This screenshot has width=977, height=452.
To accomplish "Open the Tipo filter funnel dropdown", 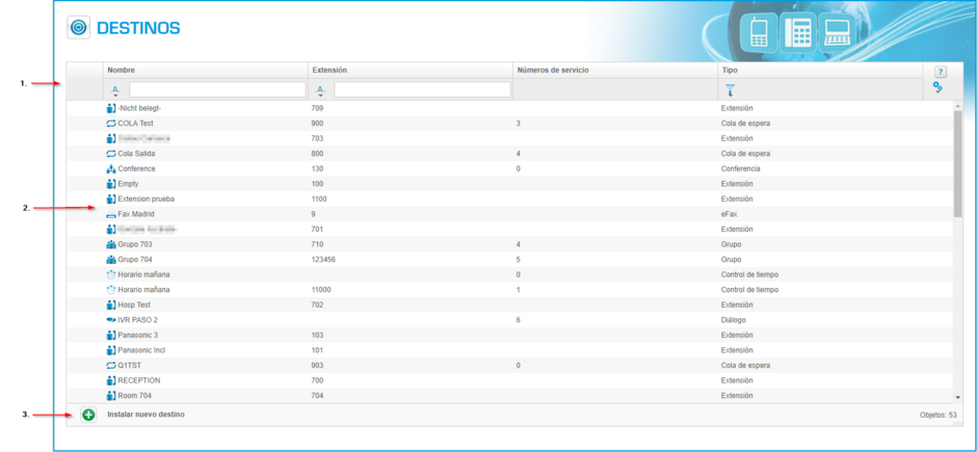I will tap(730, 90).
